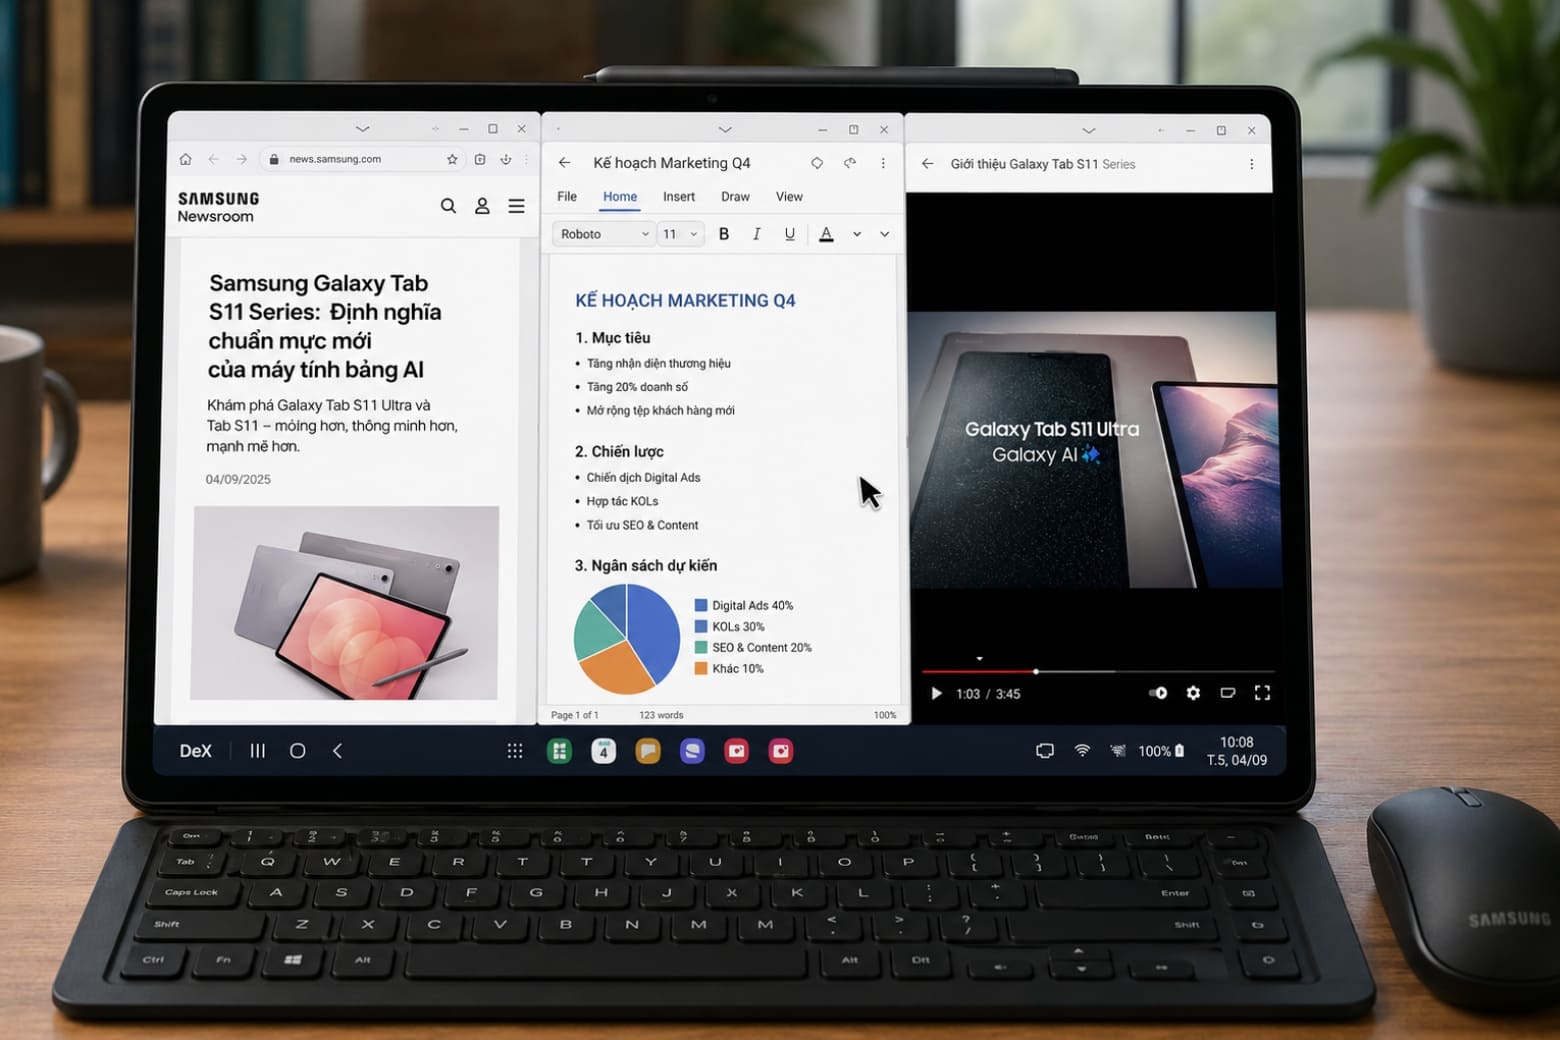Open the all apps grid on taskbar

(515, 751)
